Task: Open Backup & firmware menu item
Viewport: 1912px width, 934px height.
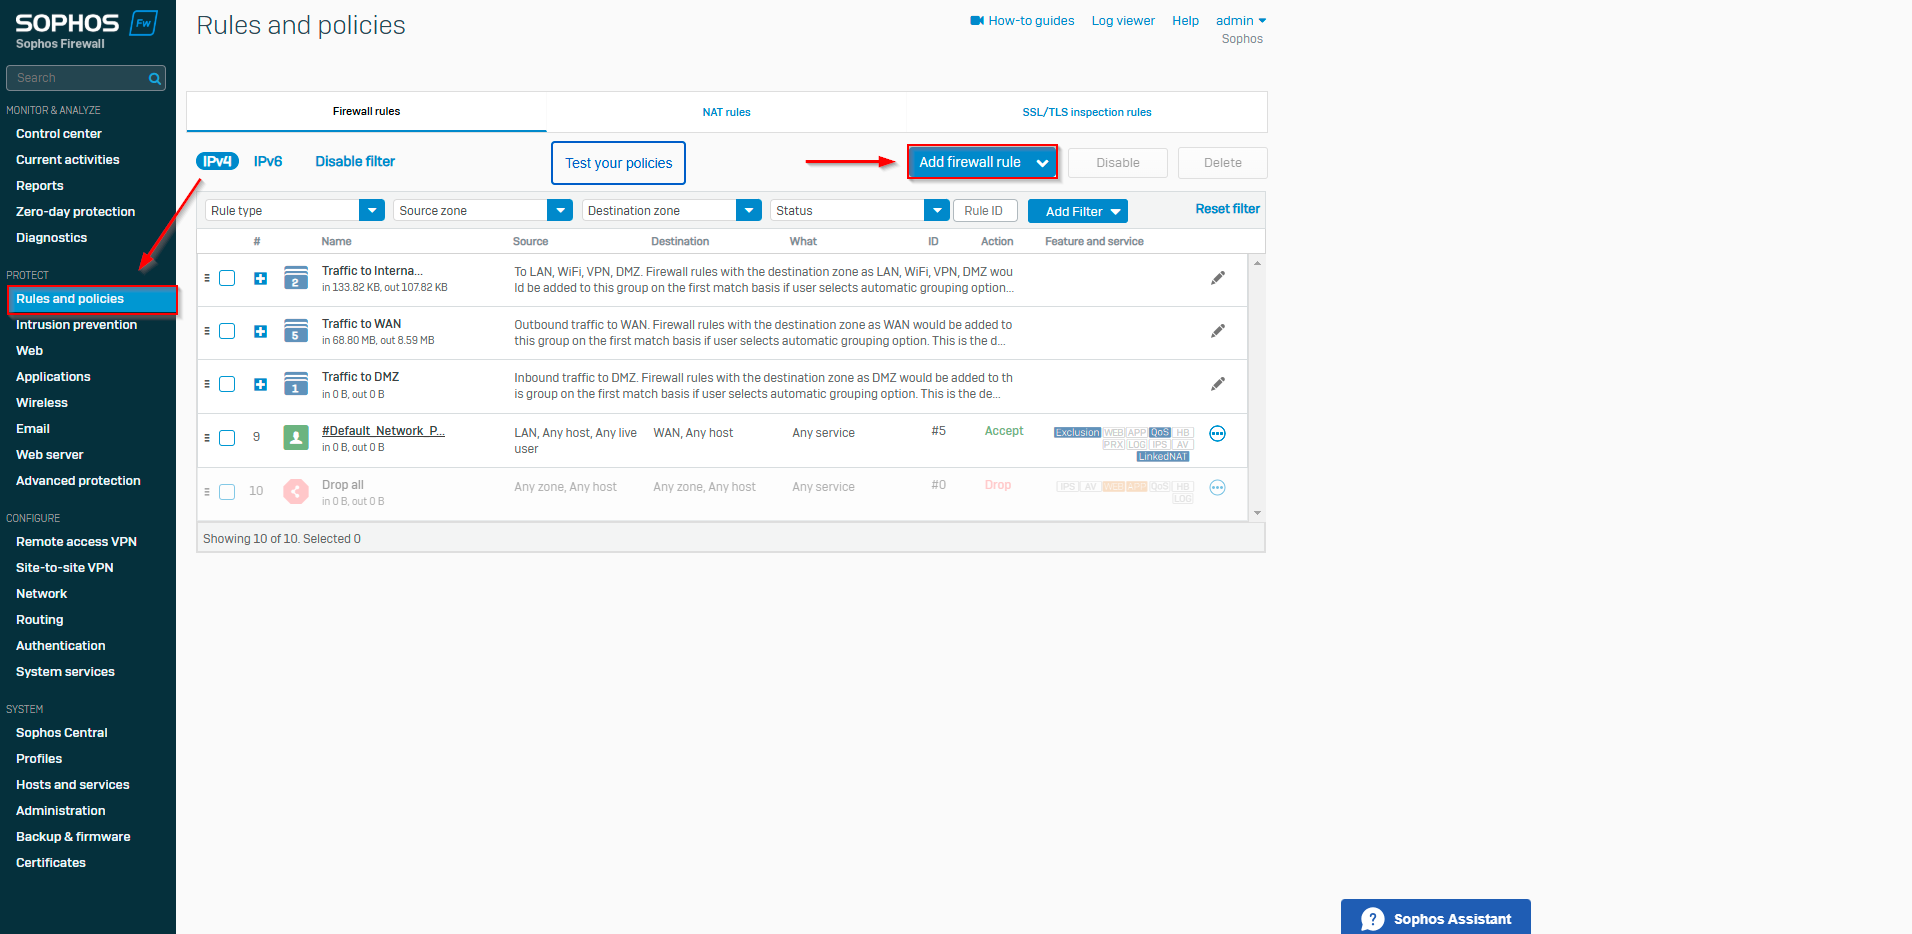Action: pyautogui.click(x=73, y=837)
